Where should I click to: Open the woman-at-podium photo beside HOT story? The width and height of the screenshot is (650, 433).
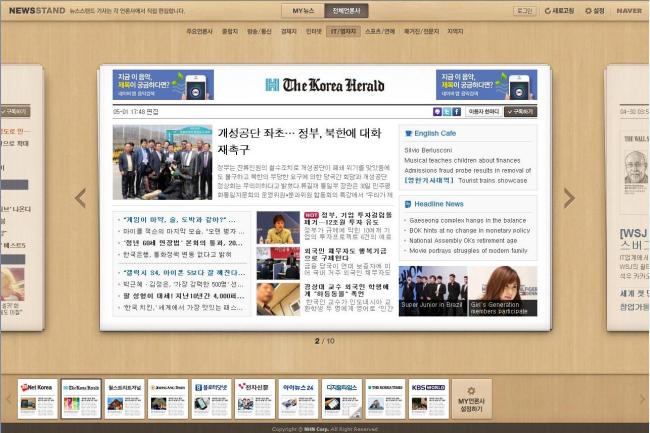tap(278, 227)
